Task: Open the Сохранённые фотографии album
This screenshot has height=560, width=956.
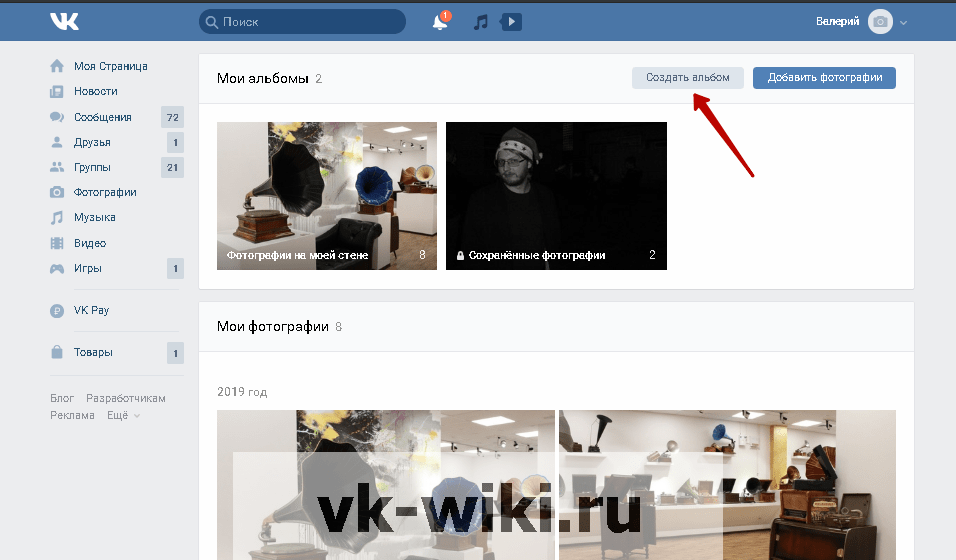Action: 556,196
